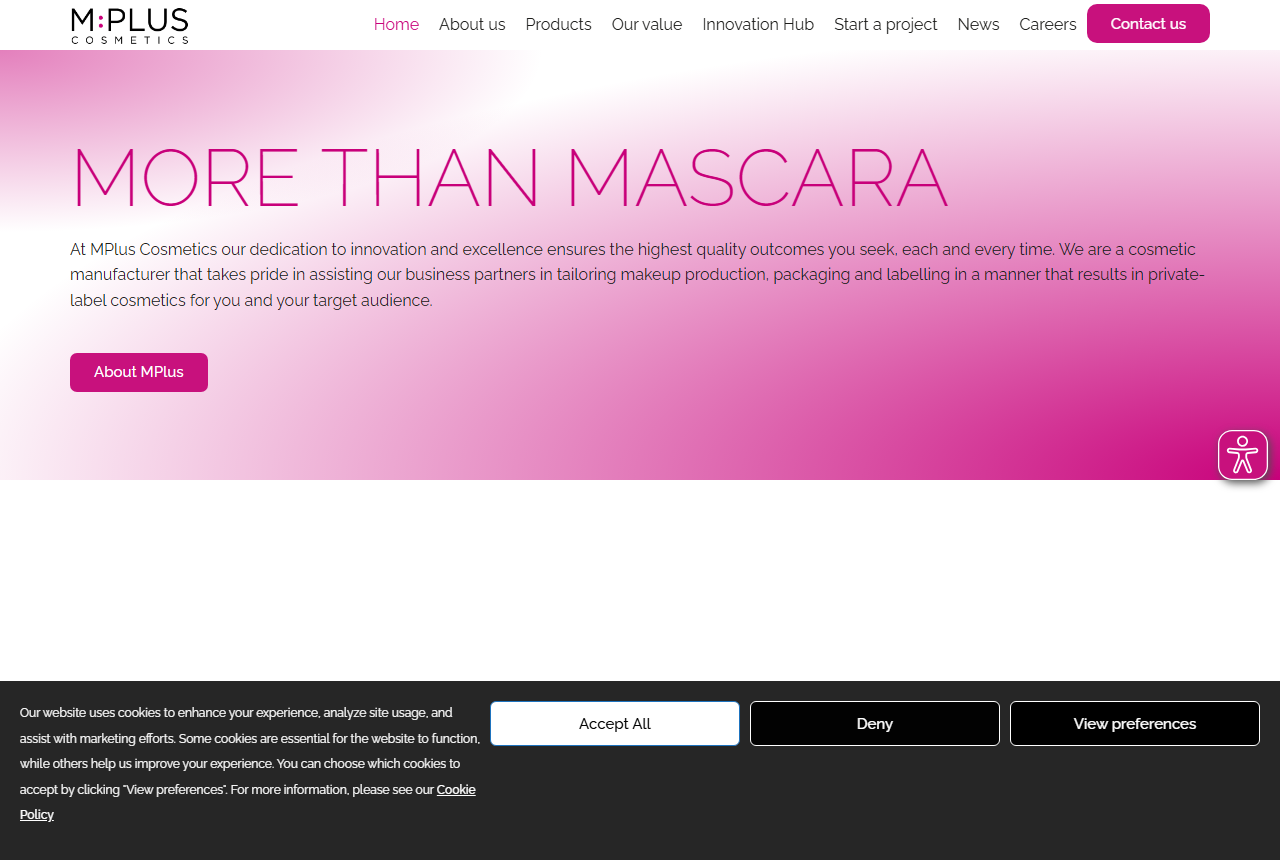Click the MPlus Cosmetics logo
This screenshot has width=1280, height=860.
pos(130,26)
